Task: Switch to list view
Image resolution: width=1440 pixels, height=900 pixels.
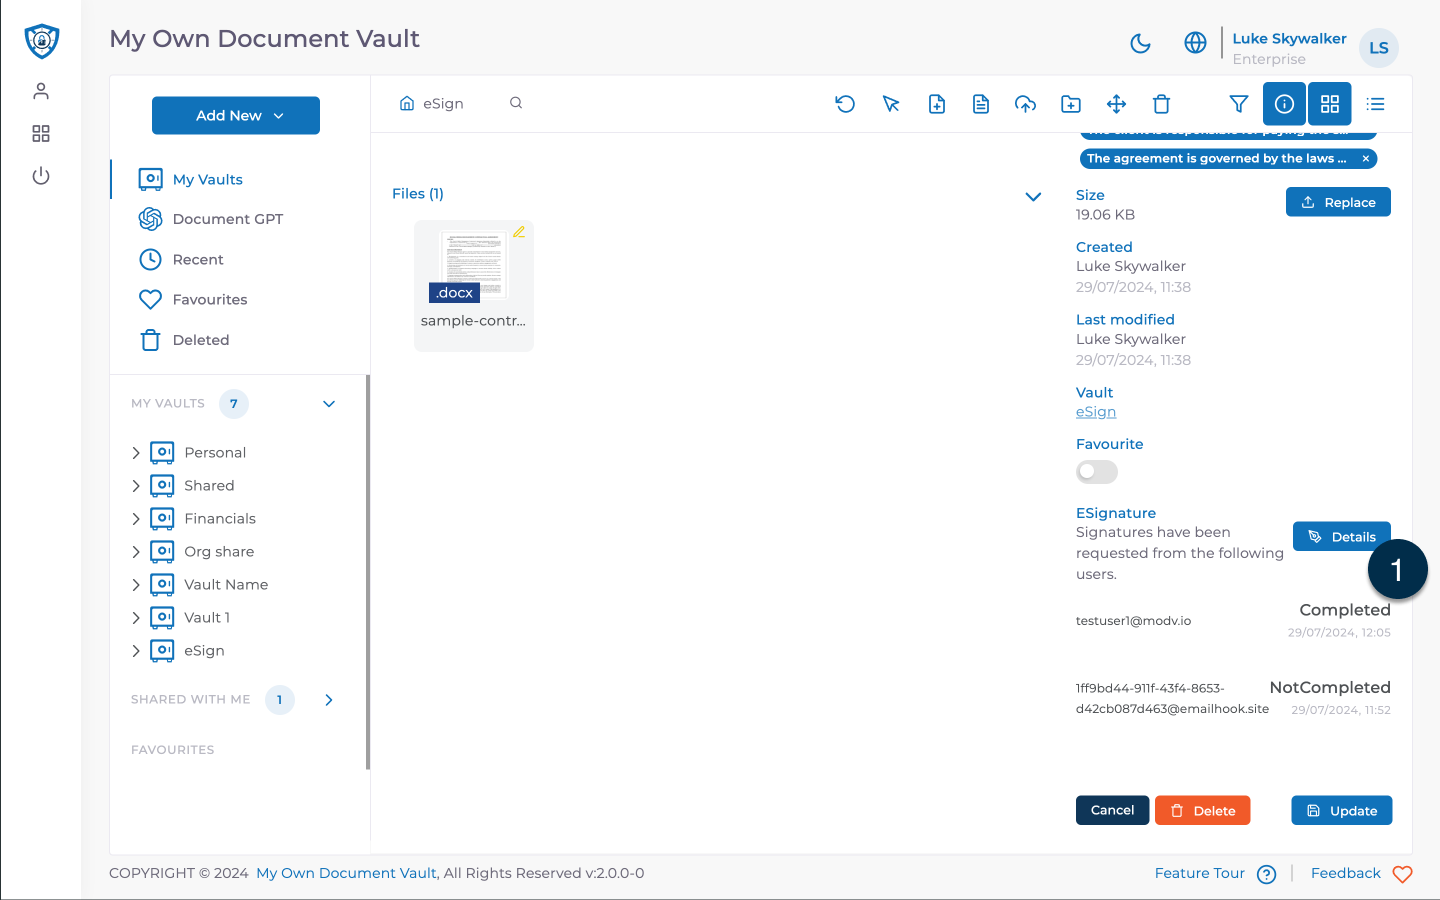Action: (x=1376, y=104)
